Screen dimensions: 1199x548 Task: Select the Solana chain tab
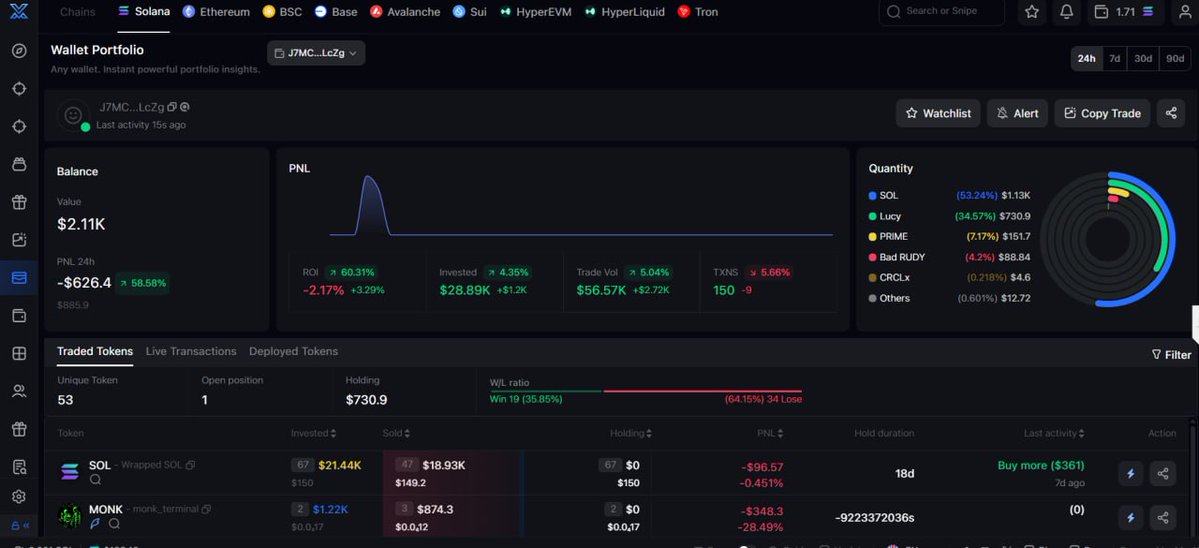click(144, 12)
